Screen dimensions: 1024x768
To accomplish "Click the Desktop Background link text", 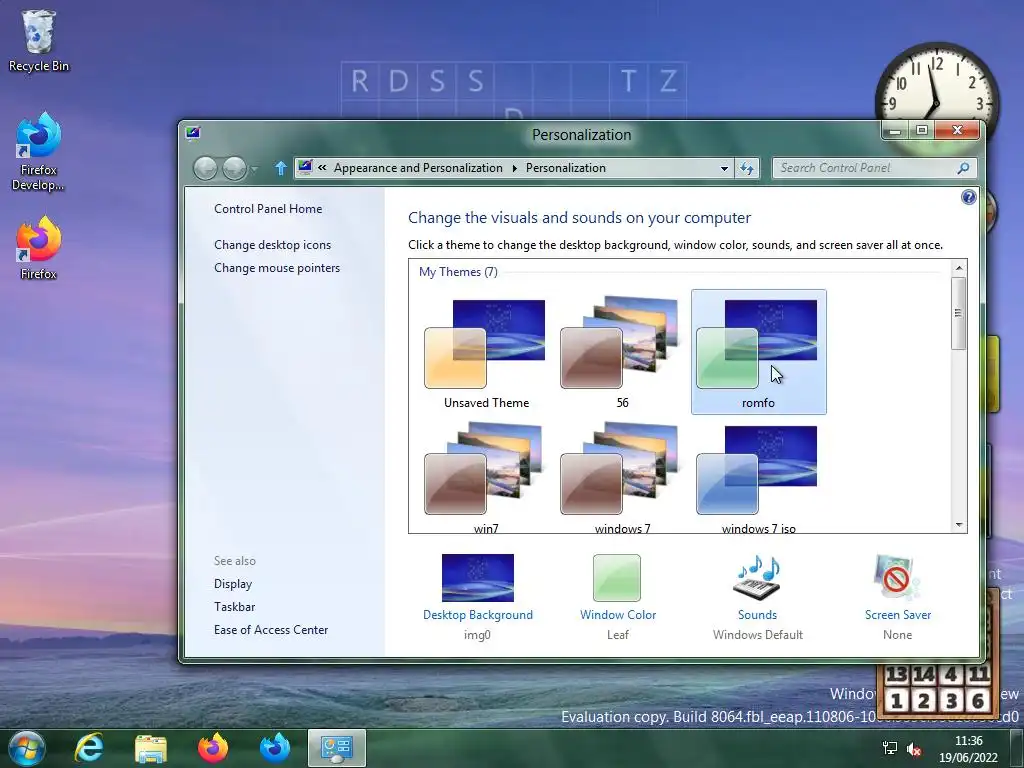I will pyautogui.click(x=477, y=615).
